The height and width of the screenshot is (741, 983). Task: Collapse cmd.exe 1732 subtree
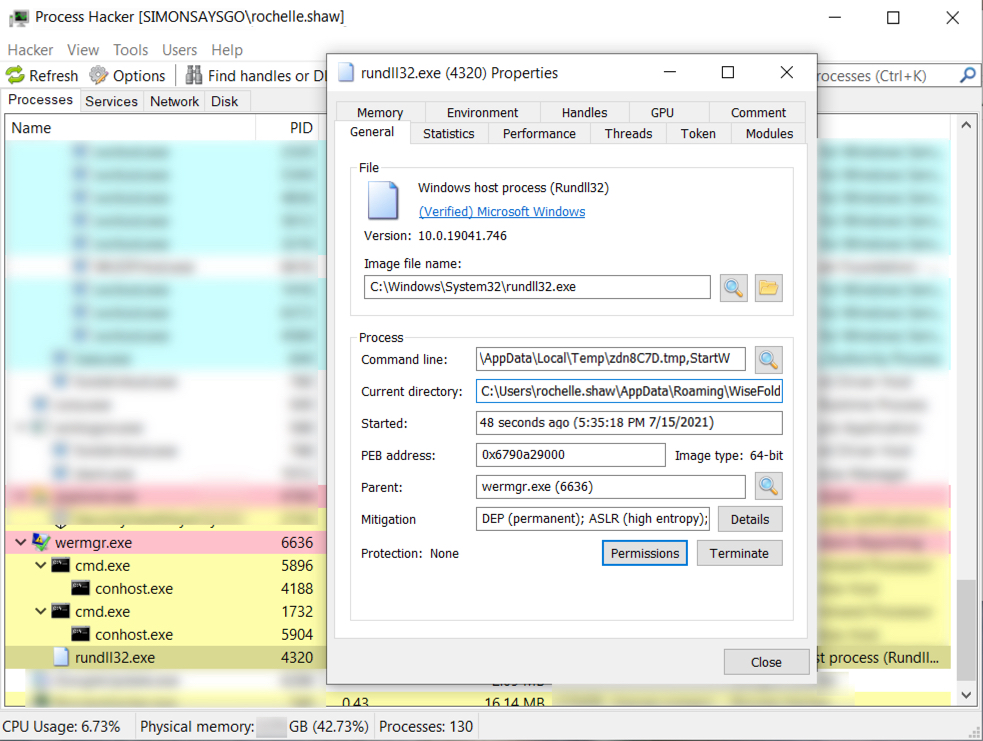coord(41,611)
